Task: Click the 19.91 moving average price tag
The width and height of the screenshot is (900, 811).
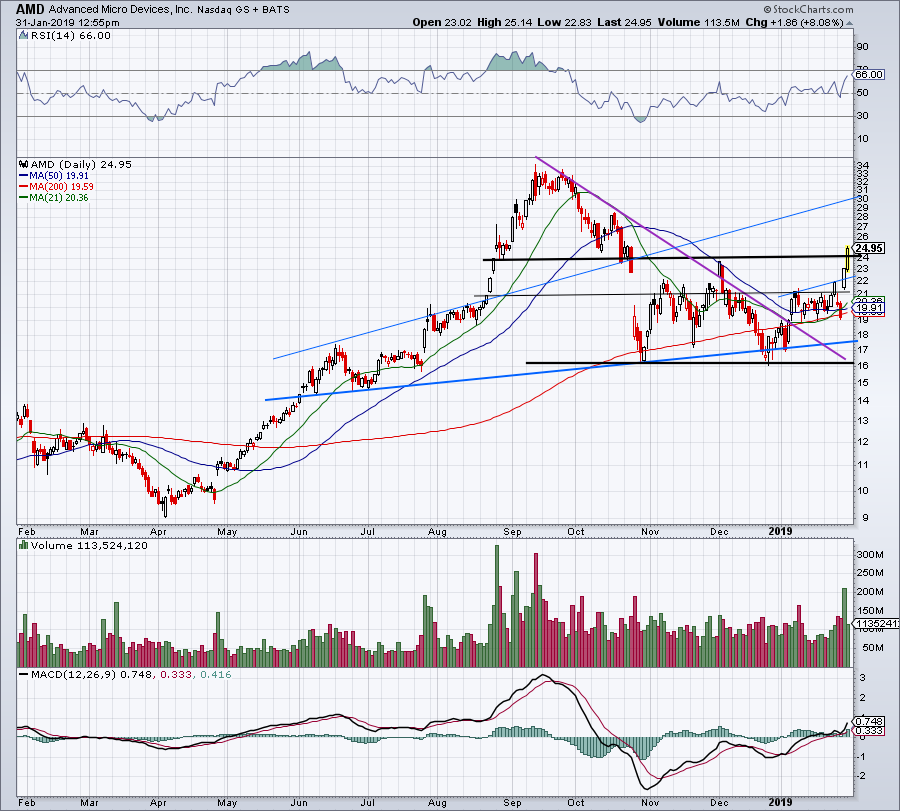Action: (x=868, y=308)
